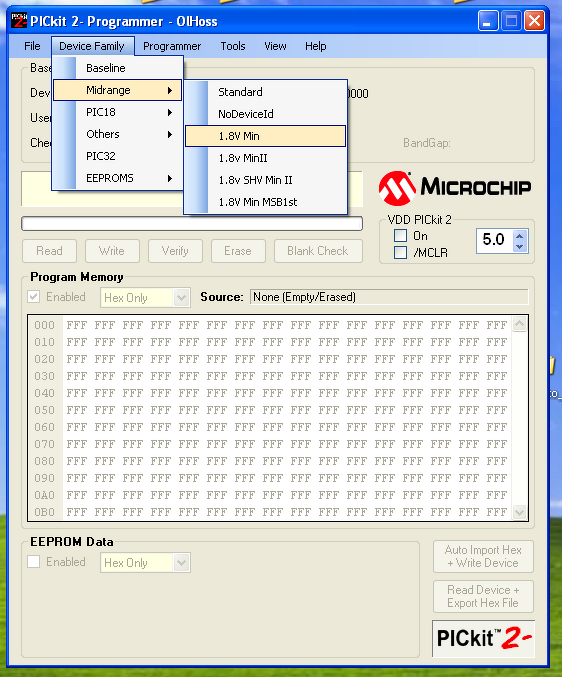Click the BandGap label
The image size is (562, 677).
click(427, 143)
